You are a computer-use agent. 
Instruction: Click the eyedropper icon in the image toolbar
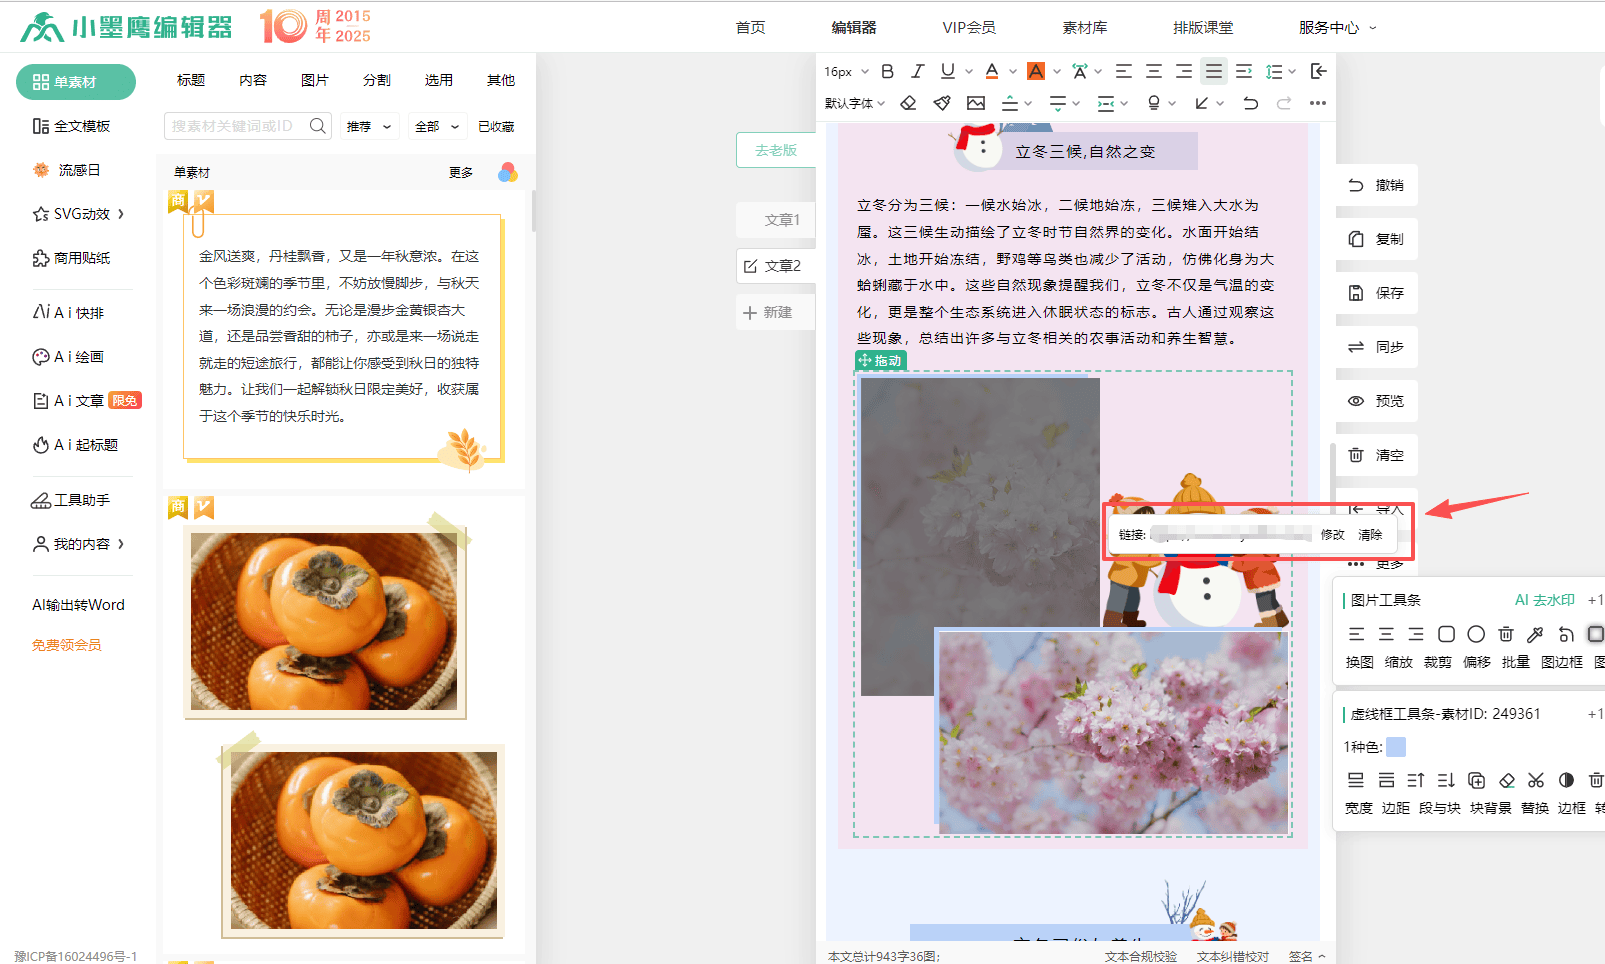[1535, 634]
